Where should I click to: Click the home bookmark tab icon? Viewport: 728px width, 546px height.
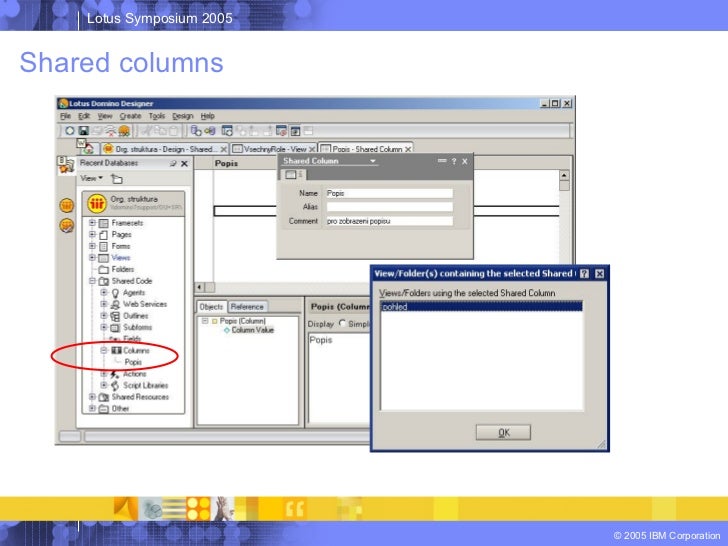(x=87, y=149)
